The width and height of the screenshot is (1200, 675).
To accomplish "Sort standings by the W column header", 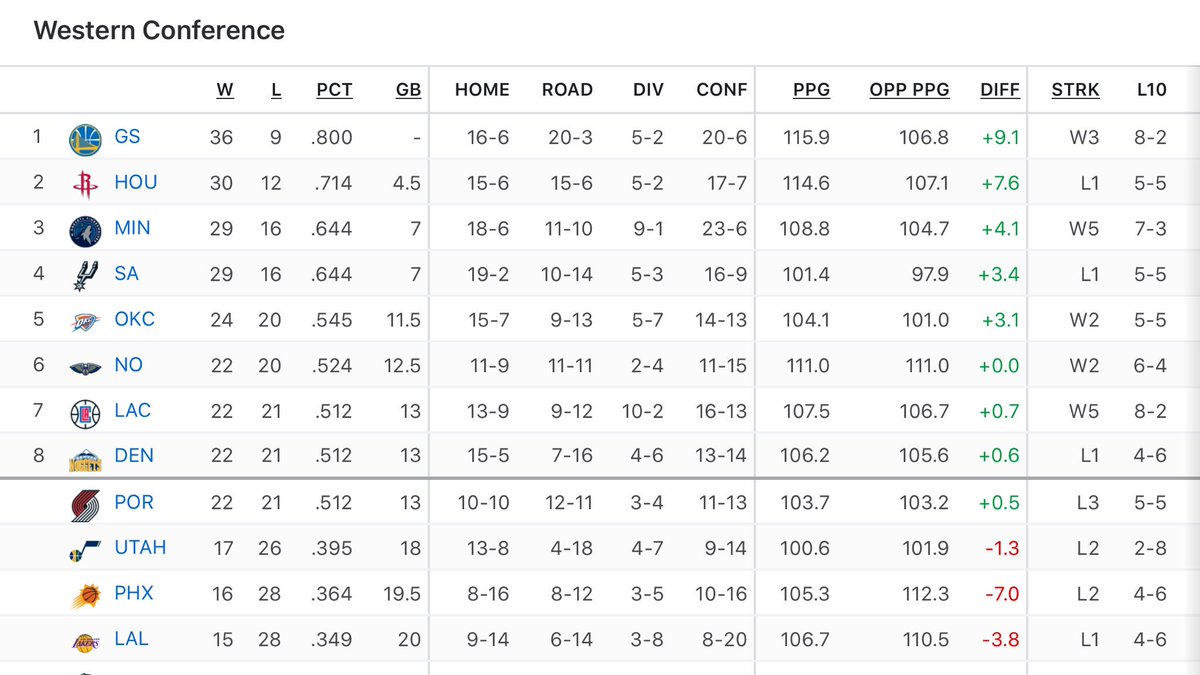I will click(225, 90).
